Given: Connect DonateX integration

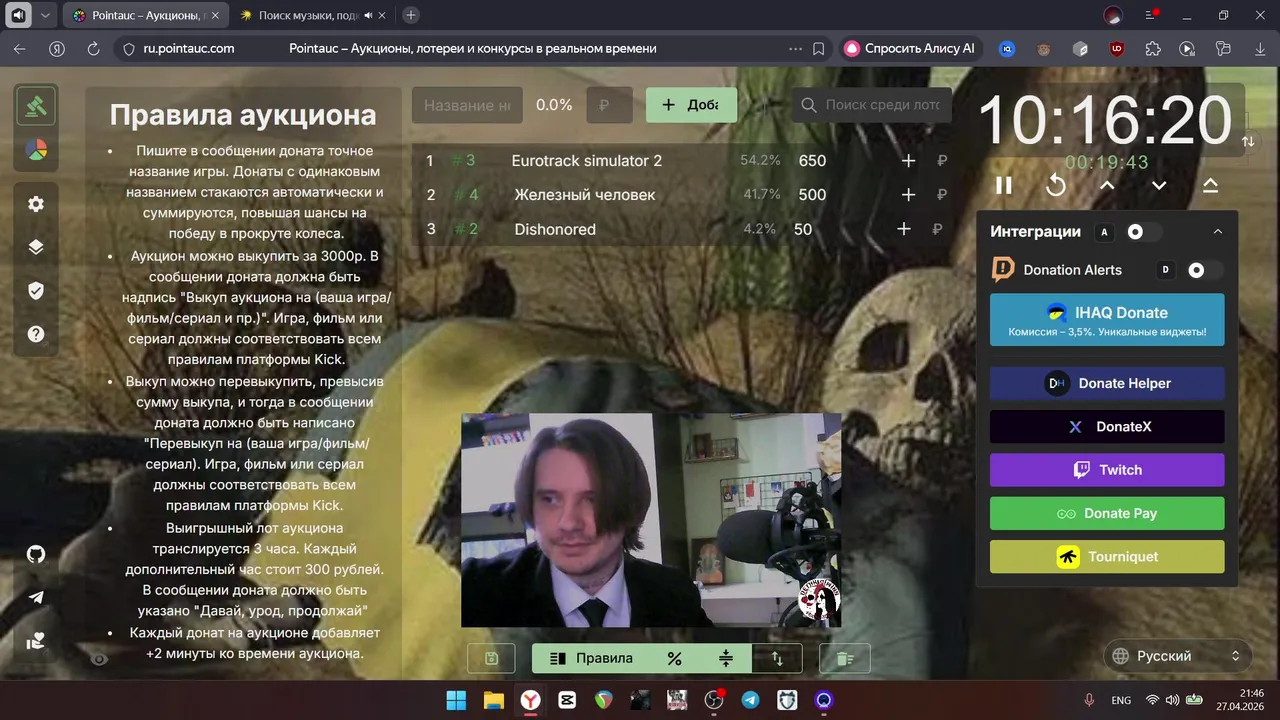Looking at the screenshot, I should pos(1107,427).
